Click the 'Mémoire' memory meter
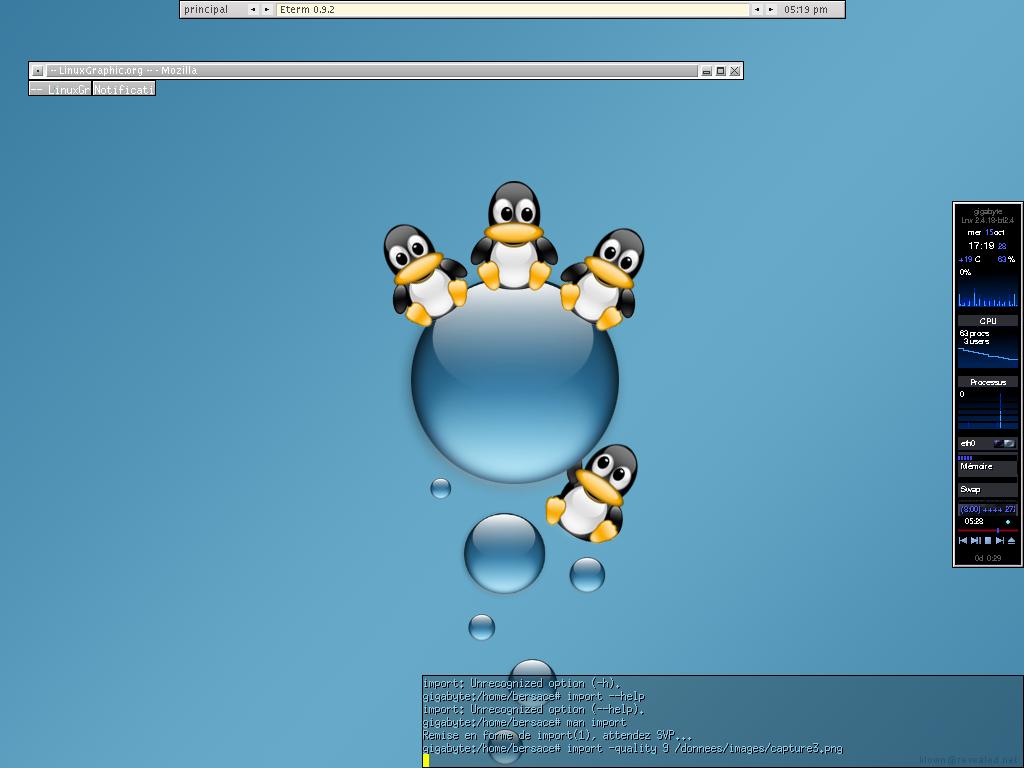This screenshot has width=1024, height=768. pos(987,466)
